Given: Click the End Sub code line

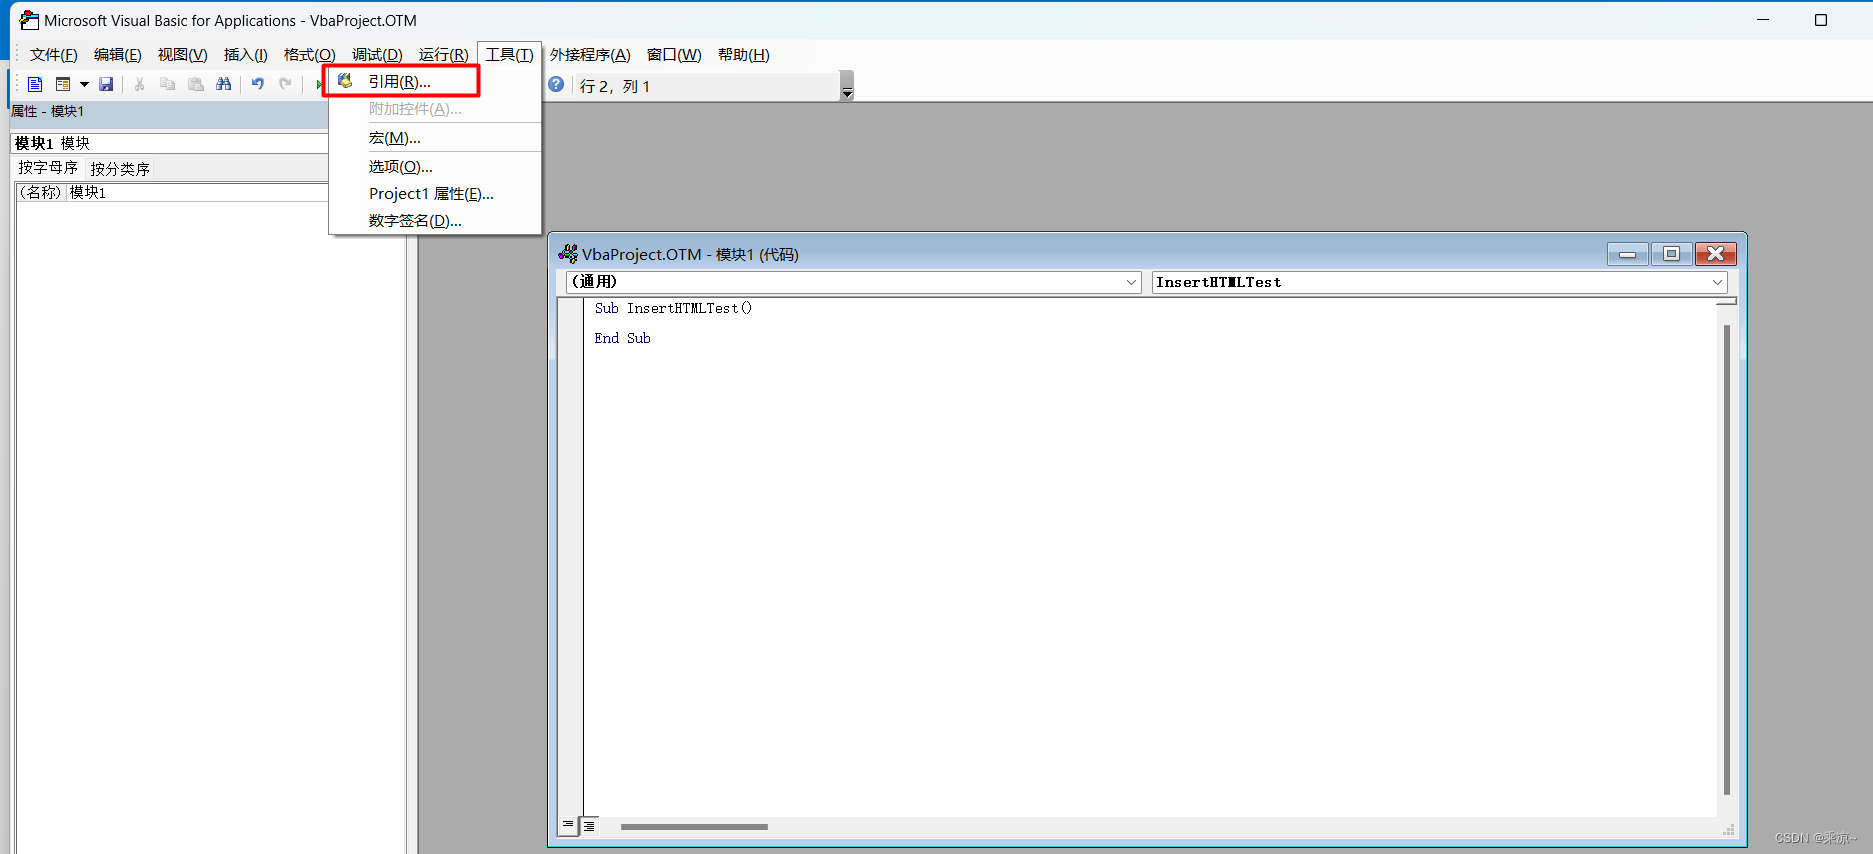Looking at the screenshot, I should pos(622,339).
